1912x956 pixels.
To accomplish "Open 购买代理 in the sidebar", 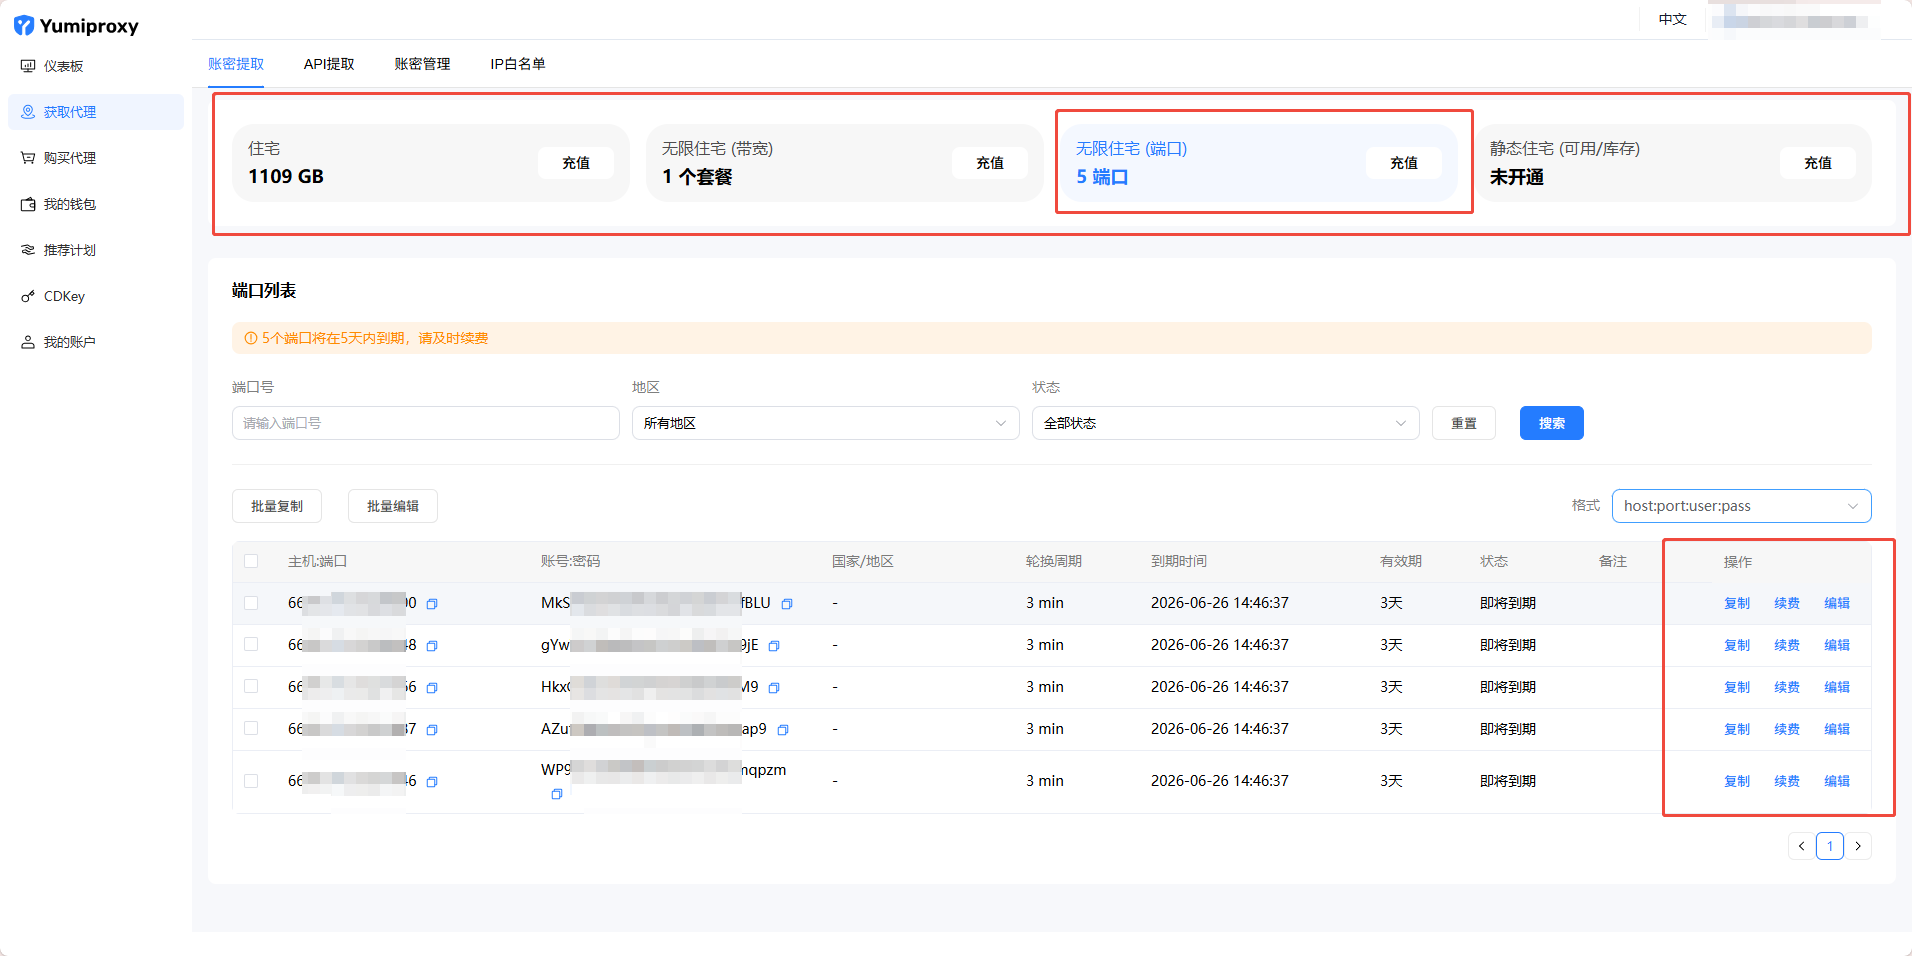I will point(96,158).
